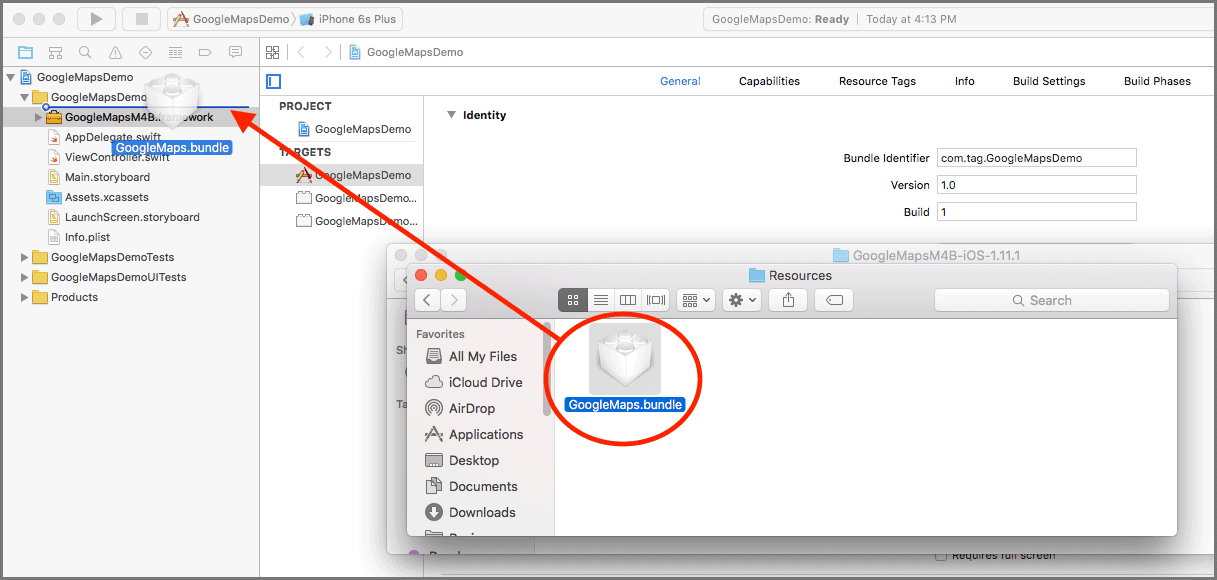Open the Breakpoint navigator

(206, 52)
